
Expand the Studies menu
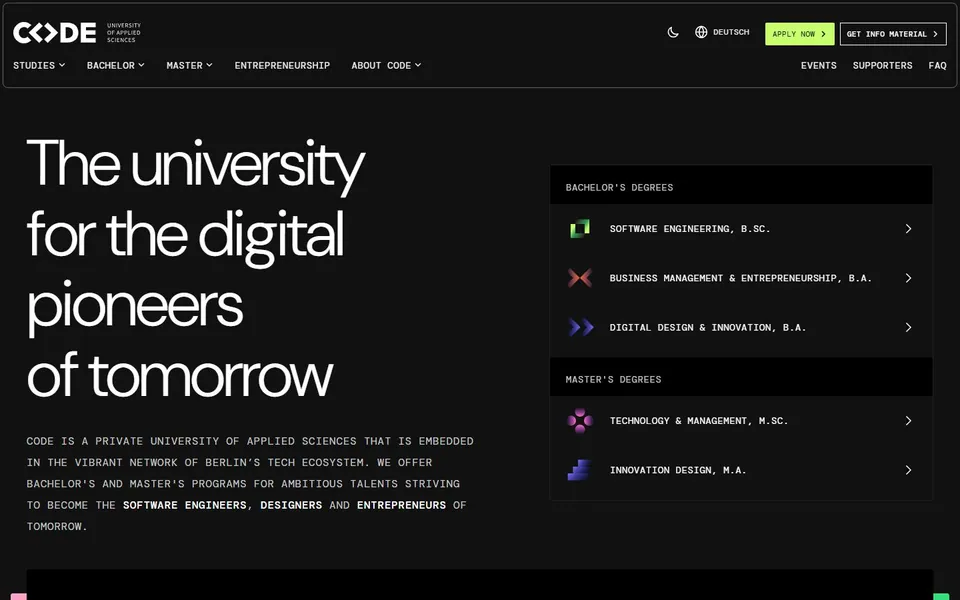click(x=39, y=65)
